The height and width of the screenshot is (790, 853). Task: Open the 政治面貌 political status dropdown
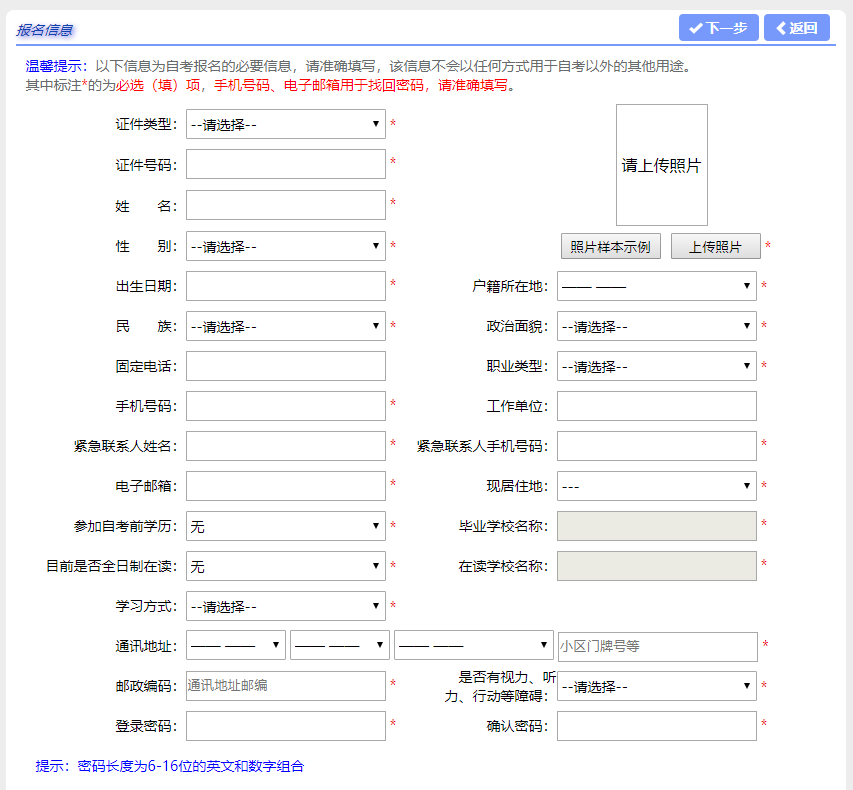pos(656,325)
